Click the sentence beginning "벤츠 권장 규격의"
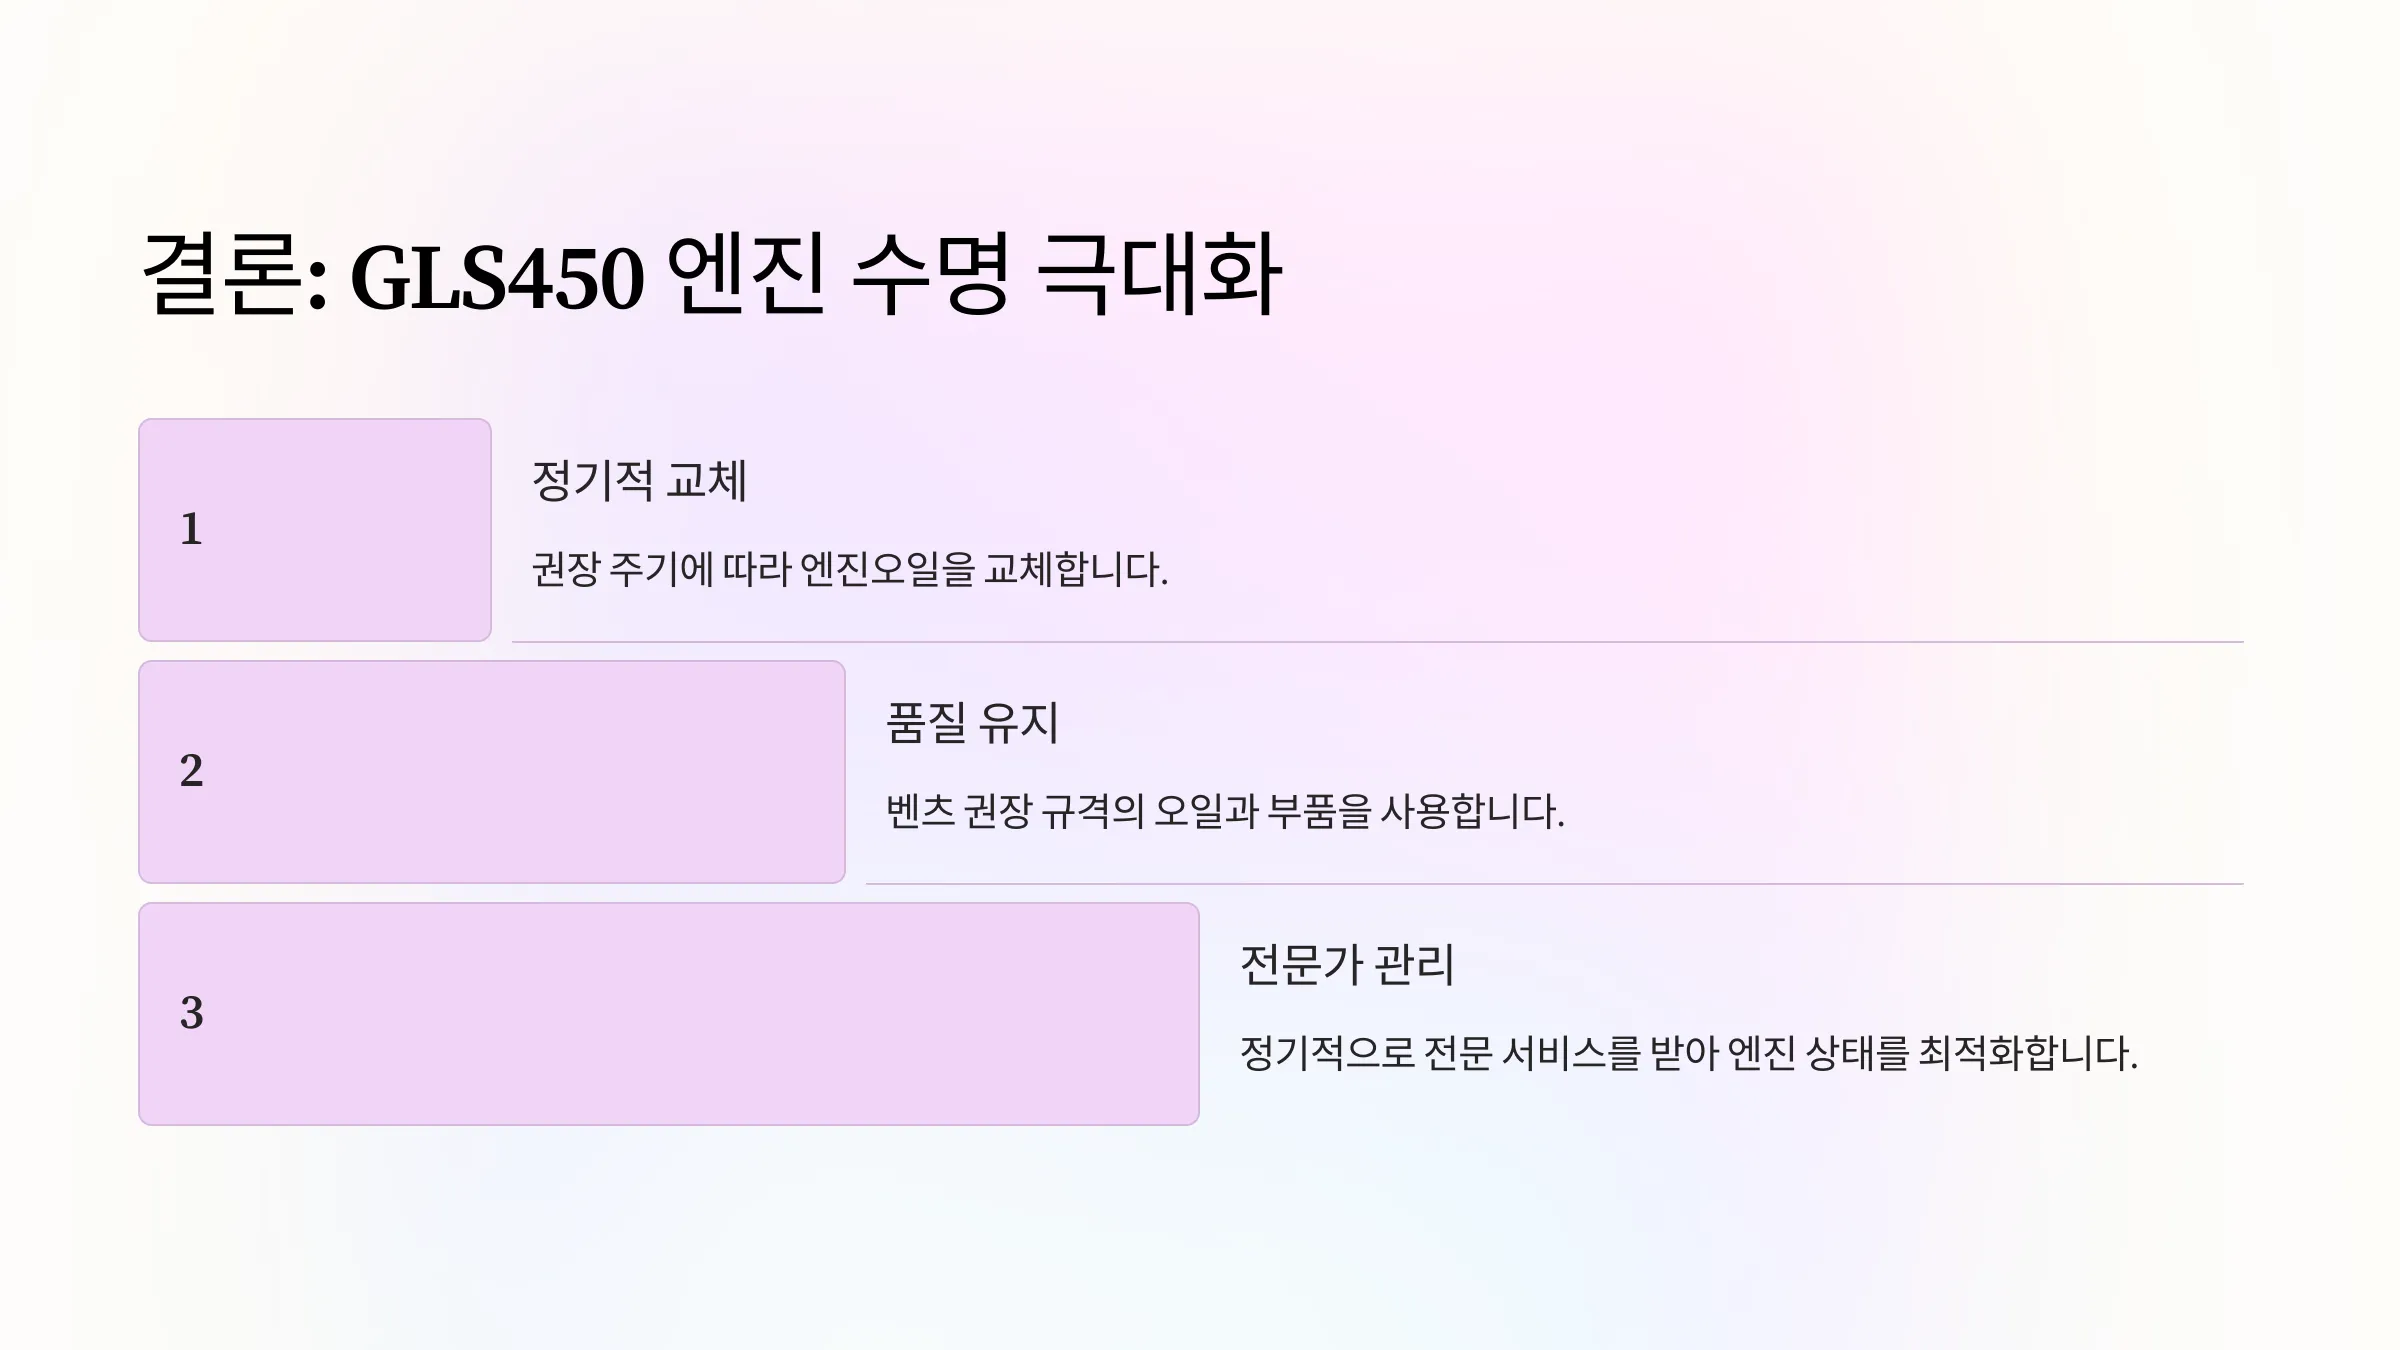This screenshot has width=2400, height=1350. click(1225, 811)
